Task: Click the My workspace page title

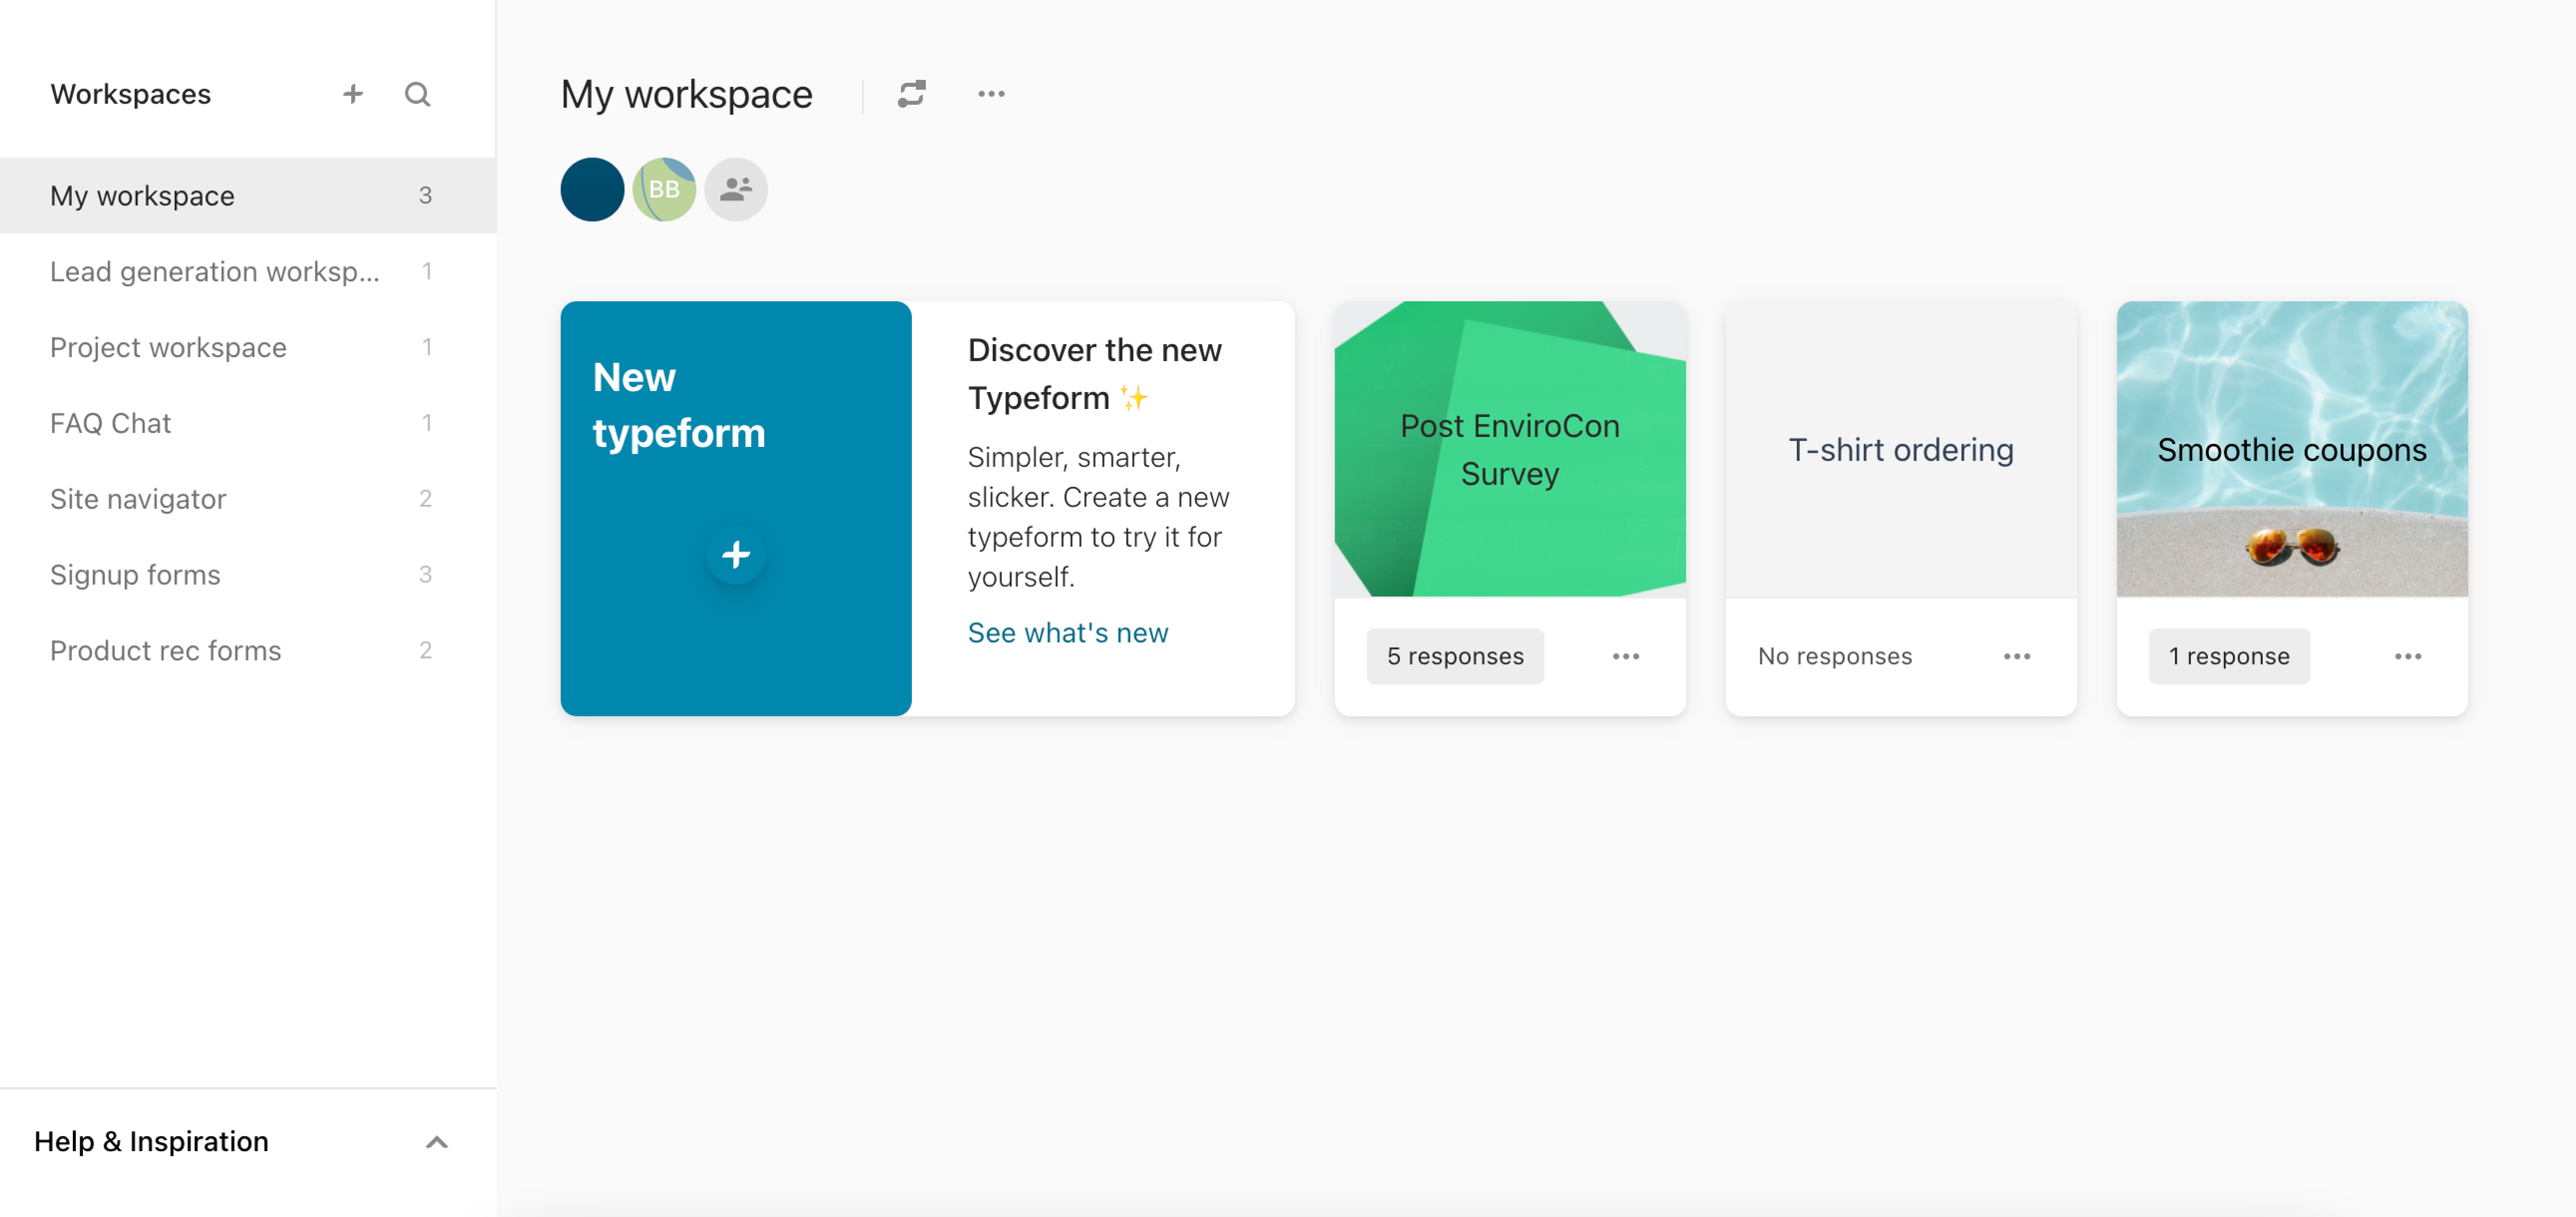Action: tap(686, 94)
